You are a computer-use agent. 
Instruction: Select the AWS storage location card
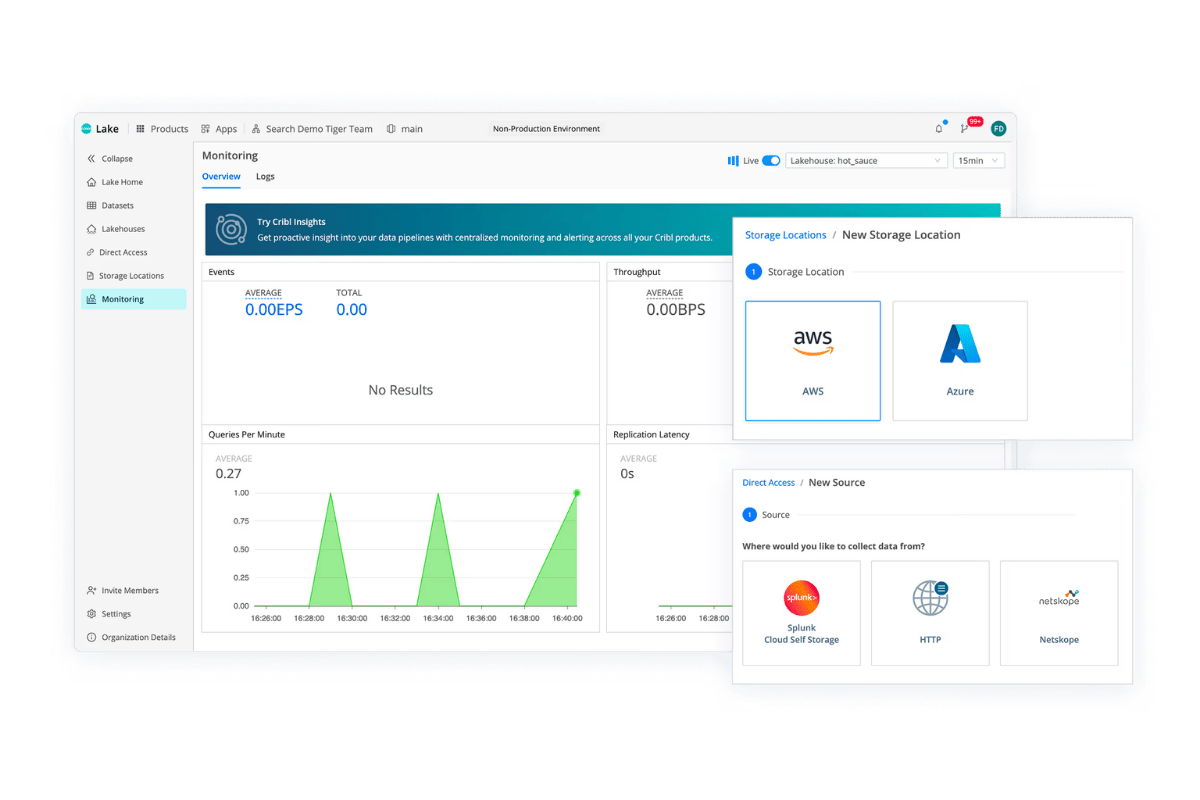(x=813, y=361)
